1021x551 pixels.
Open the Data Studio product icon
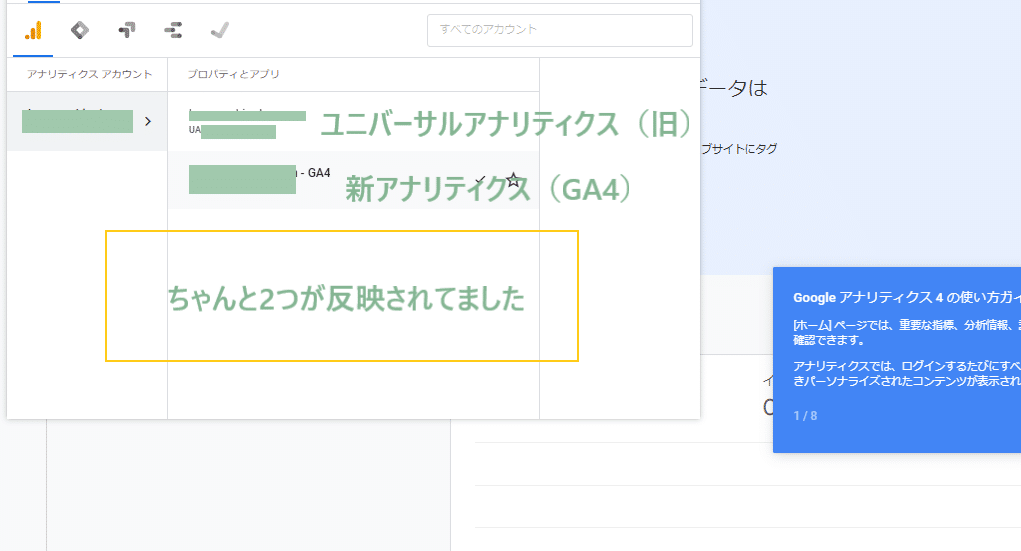[x=173, y=30]
